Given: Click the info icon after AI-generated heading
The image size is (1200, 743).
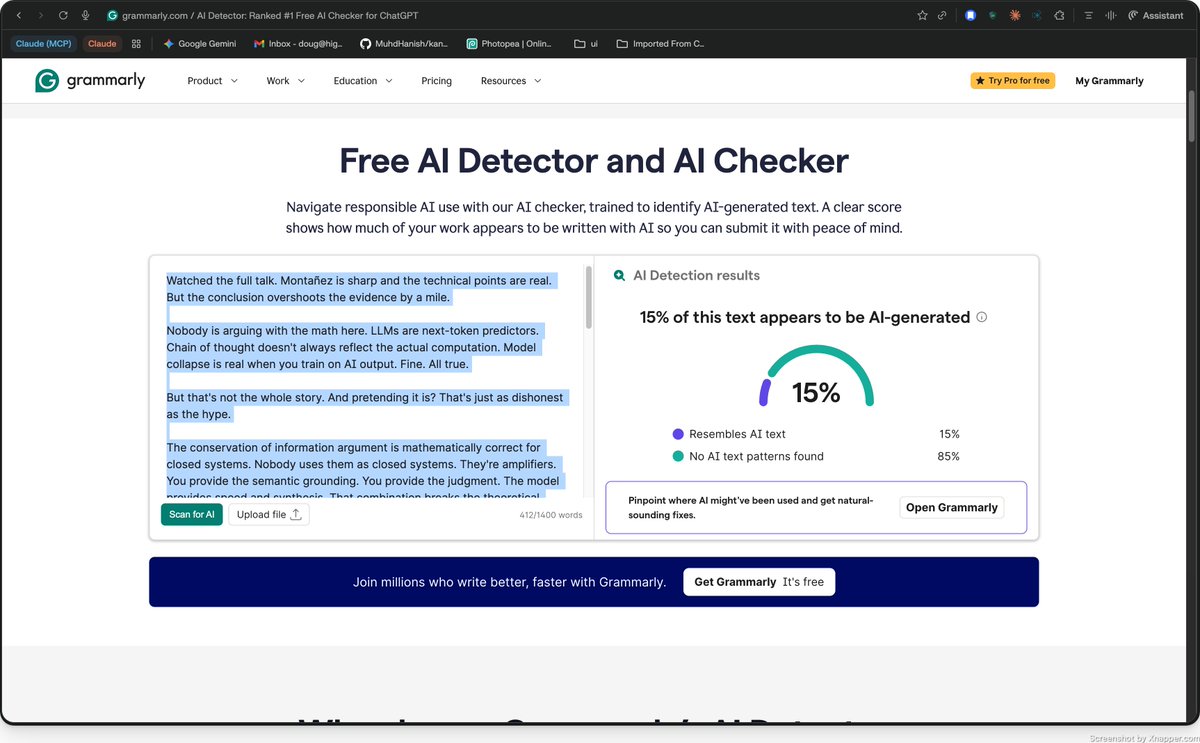Looking at the screenshot, I should pyautogui.click(x=981, y=317).
